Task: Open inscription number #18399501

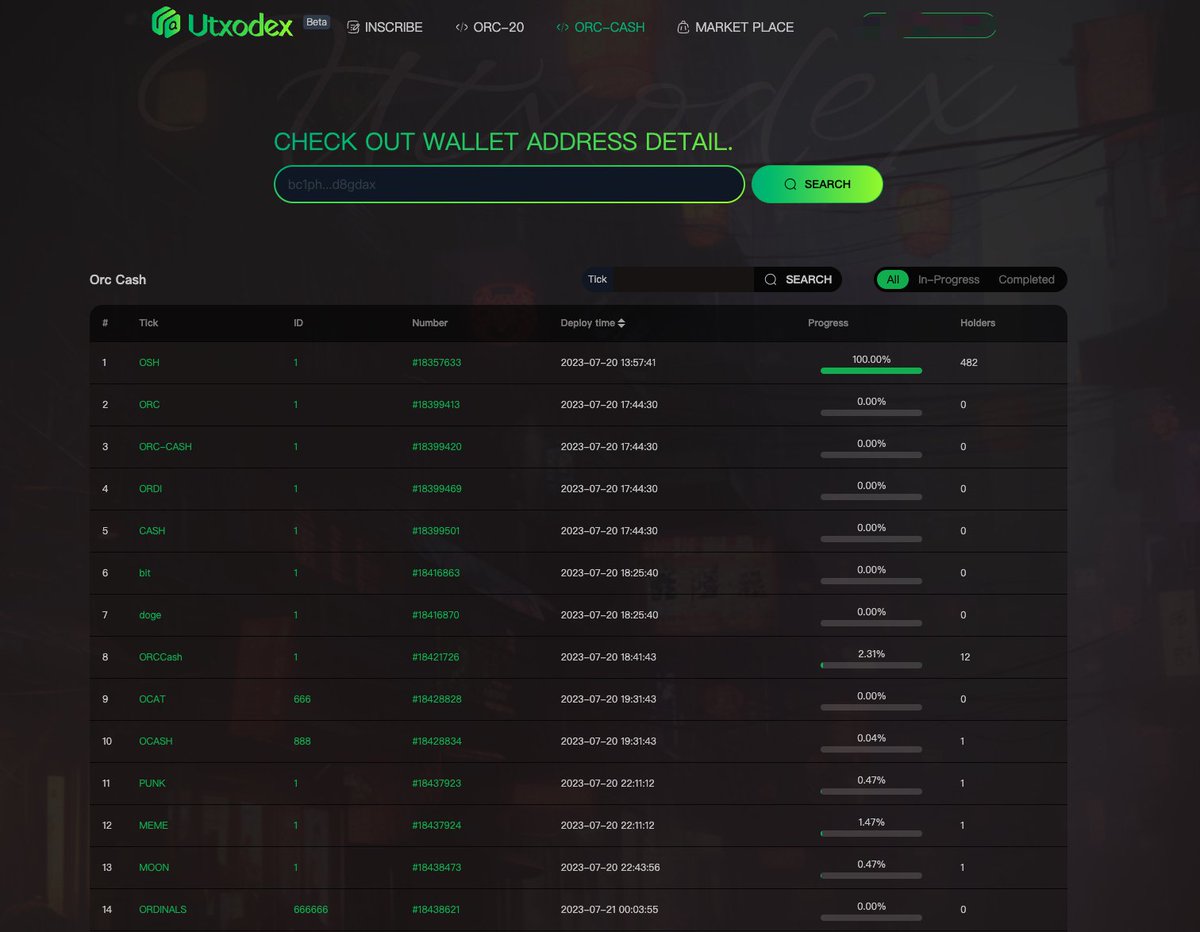Action: tap(436, 531)
